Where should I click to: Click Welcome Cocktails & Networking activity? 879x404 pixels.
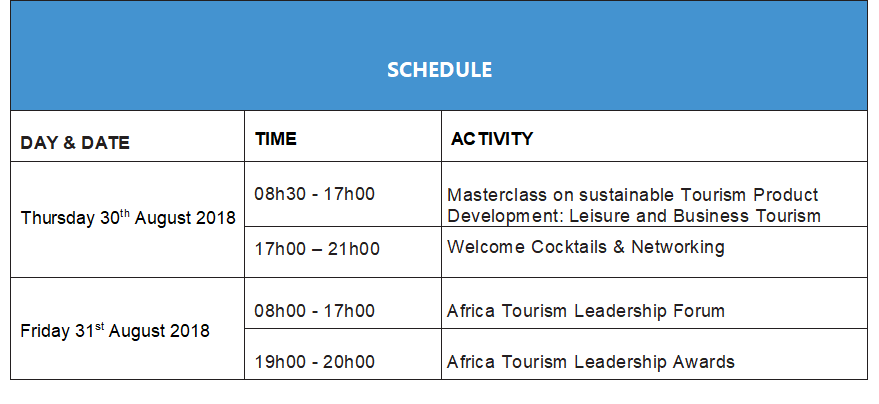pyautogui.click(x=586, y=247)
